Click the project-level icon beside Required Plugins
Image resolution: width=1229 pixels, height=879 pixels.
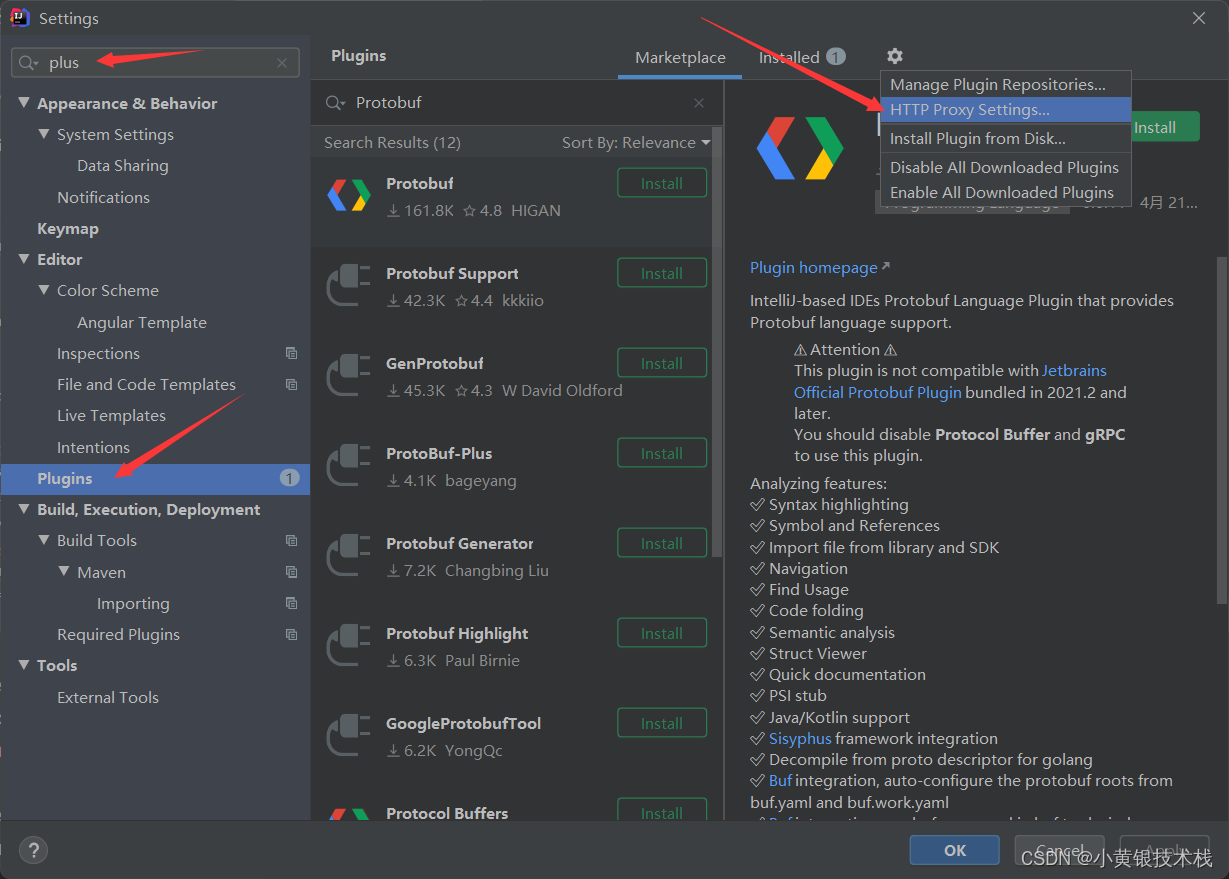(x=291, y=634)
